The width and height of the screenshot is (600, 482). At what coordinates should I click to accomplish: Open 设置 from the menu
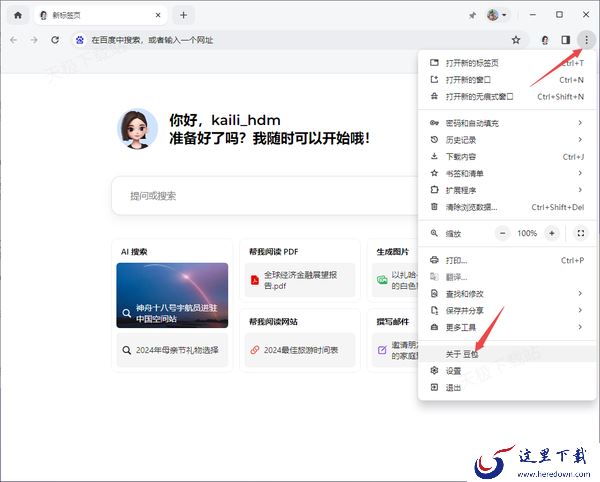[x=454, y=371]
